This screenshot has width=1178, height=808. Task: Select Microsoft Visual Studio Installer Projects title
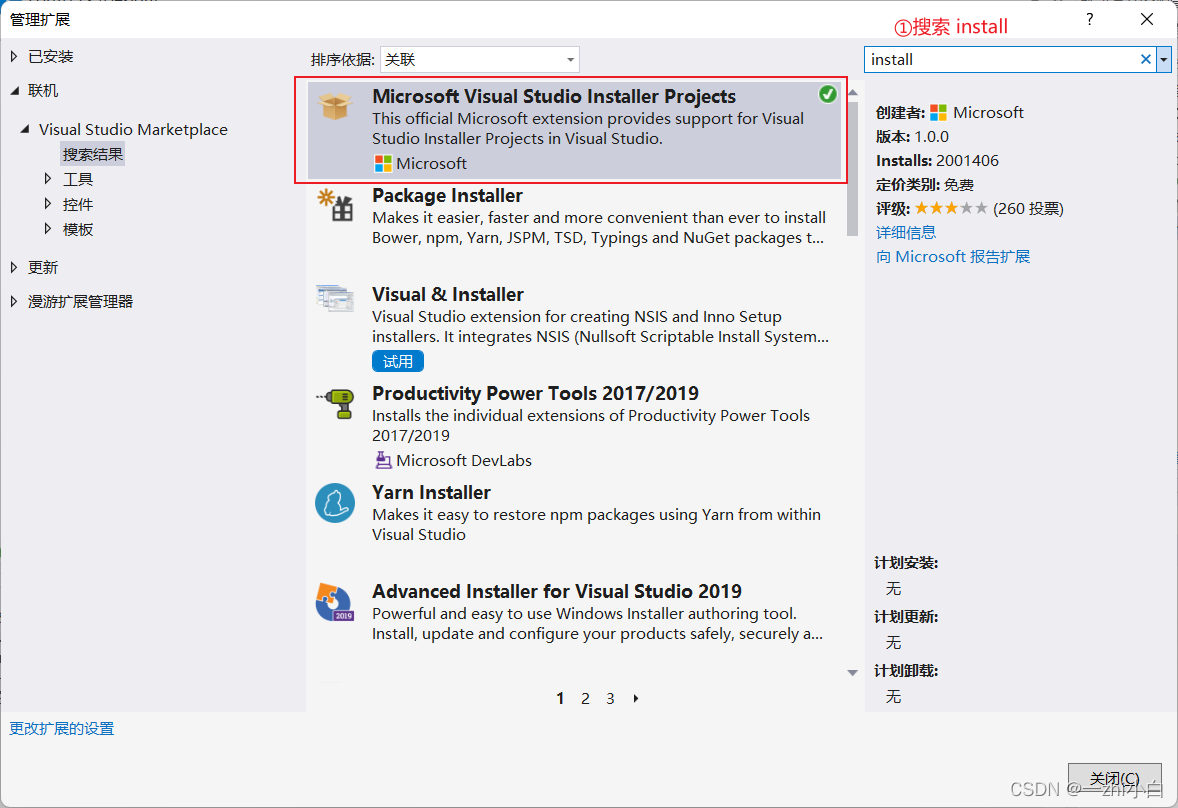(554, 96)
